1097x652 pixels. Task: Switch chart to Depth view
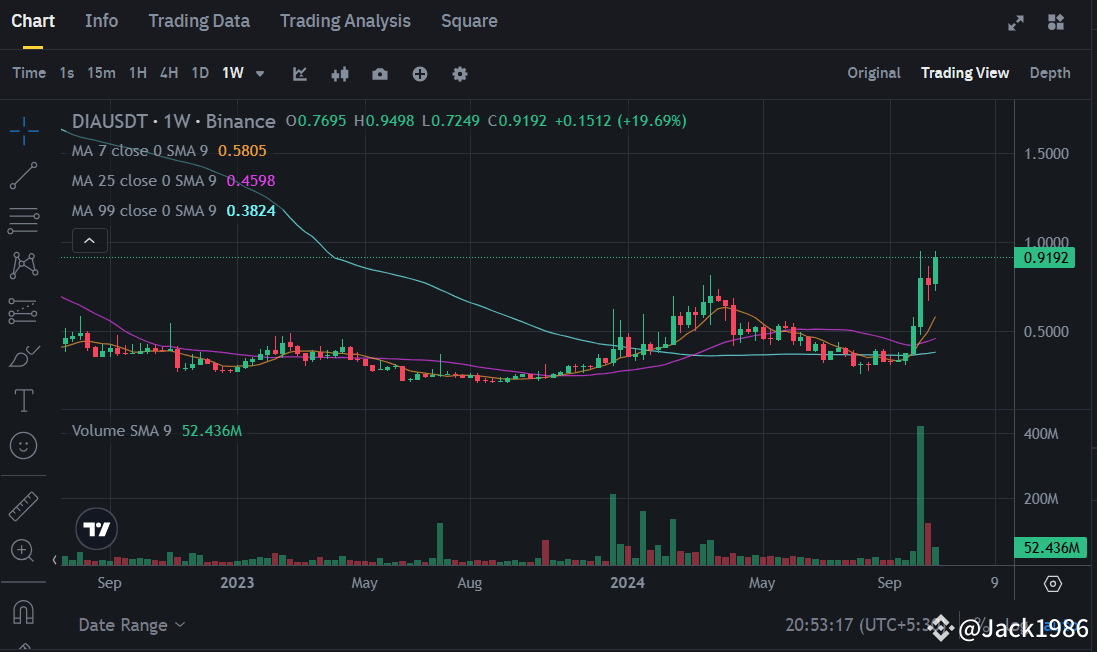(1050, 72)
